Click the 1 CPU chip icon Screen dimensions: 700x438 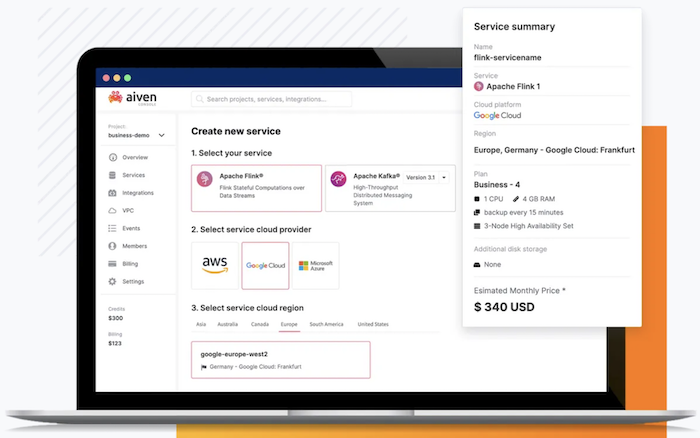tap(477, 199)
